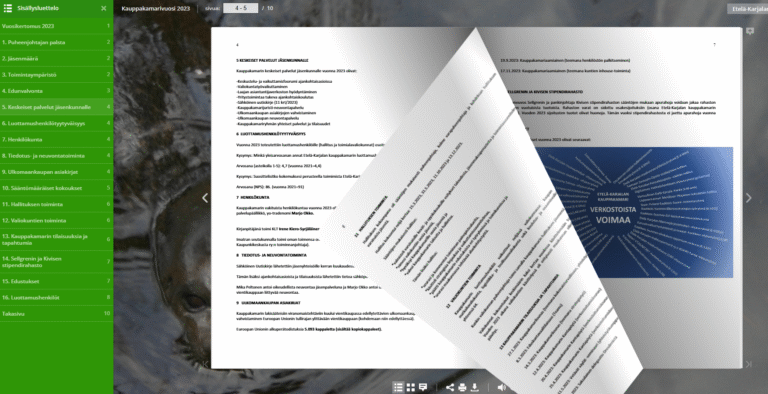Click the '9 ULKOMAANKAUPAN ASIAKIRJAT' heading
Screen dimensions: 768x394
pos(268,303)
